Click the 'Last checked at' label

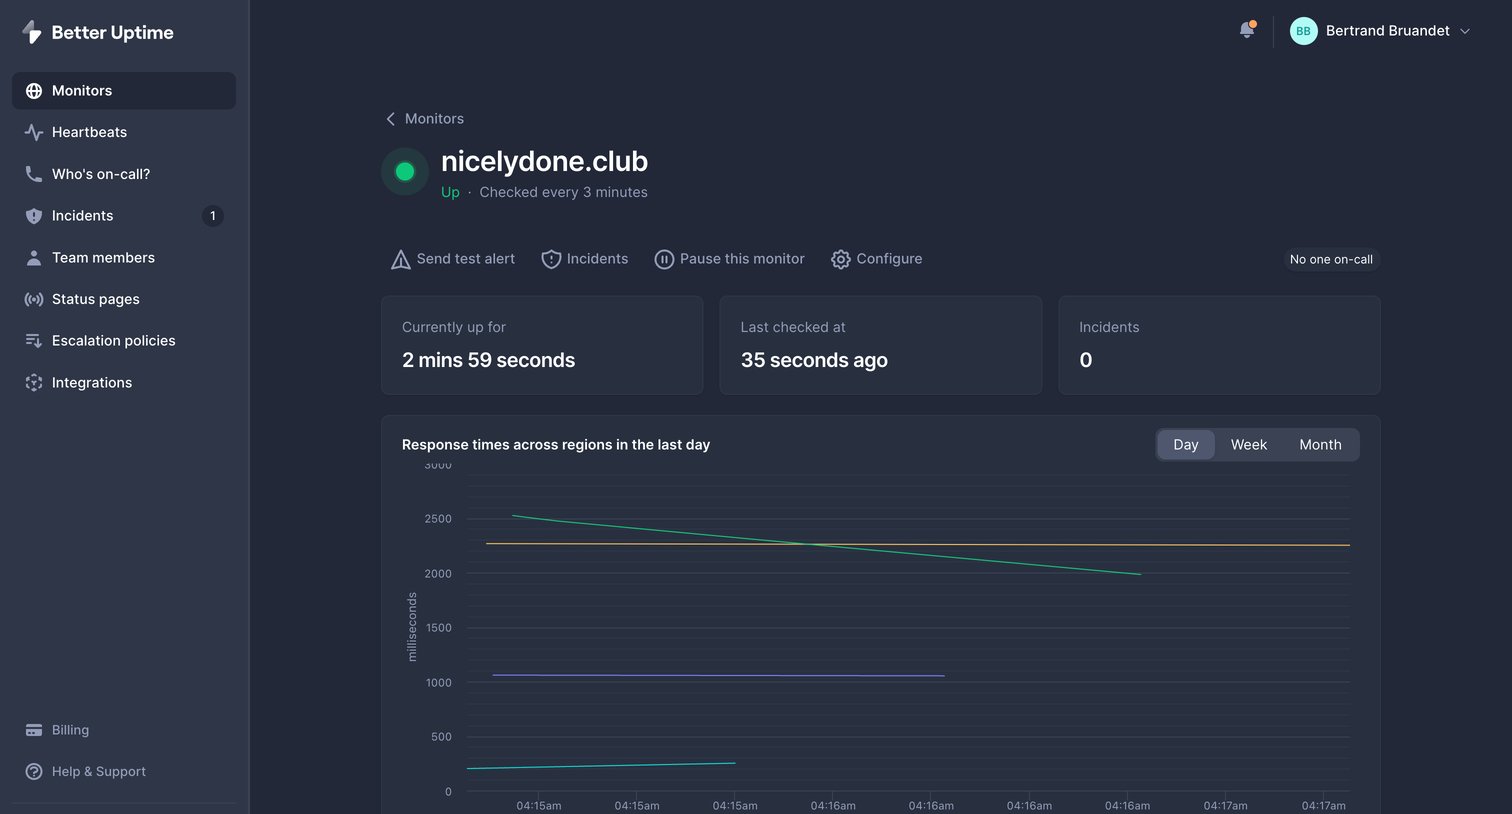click(793, 327)
